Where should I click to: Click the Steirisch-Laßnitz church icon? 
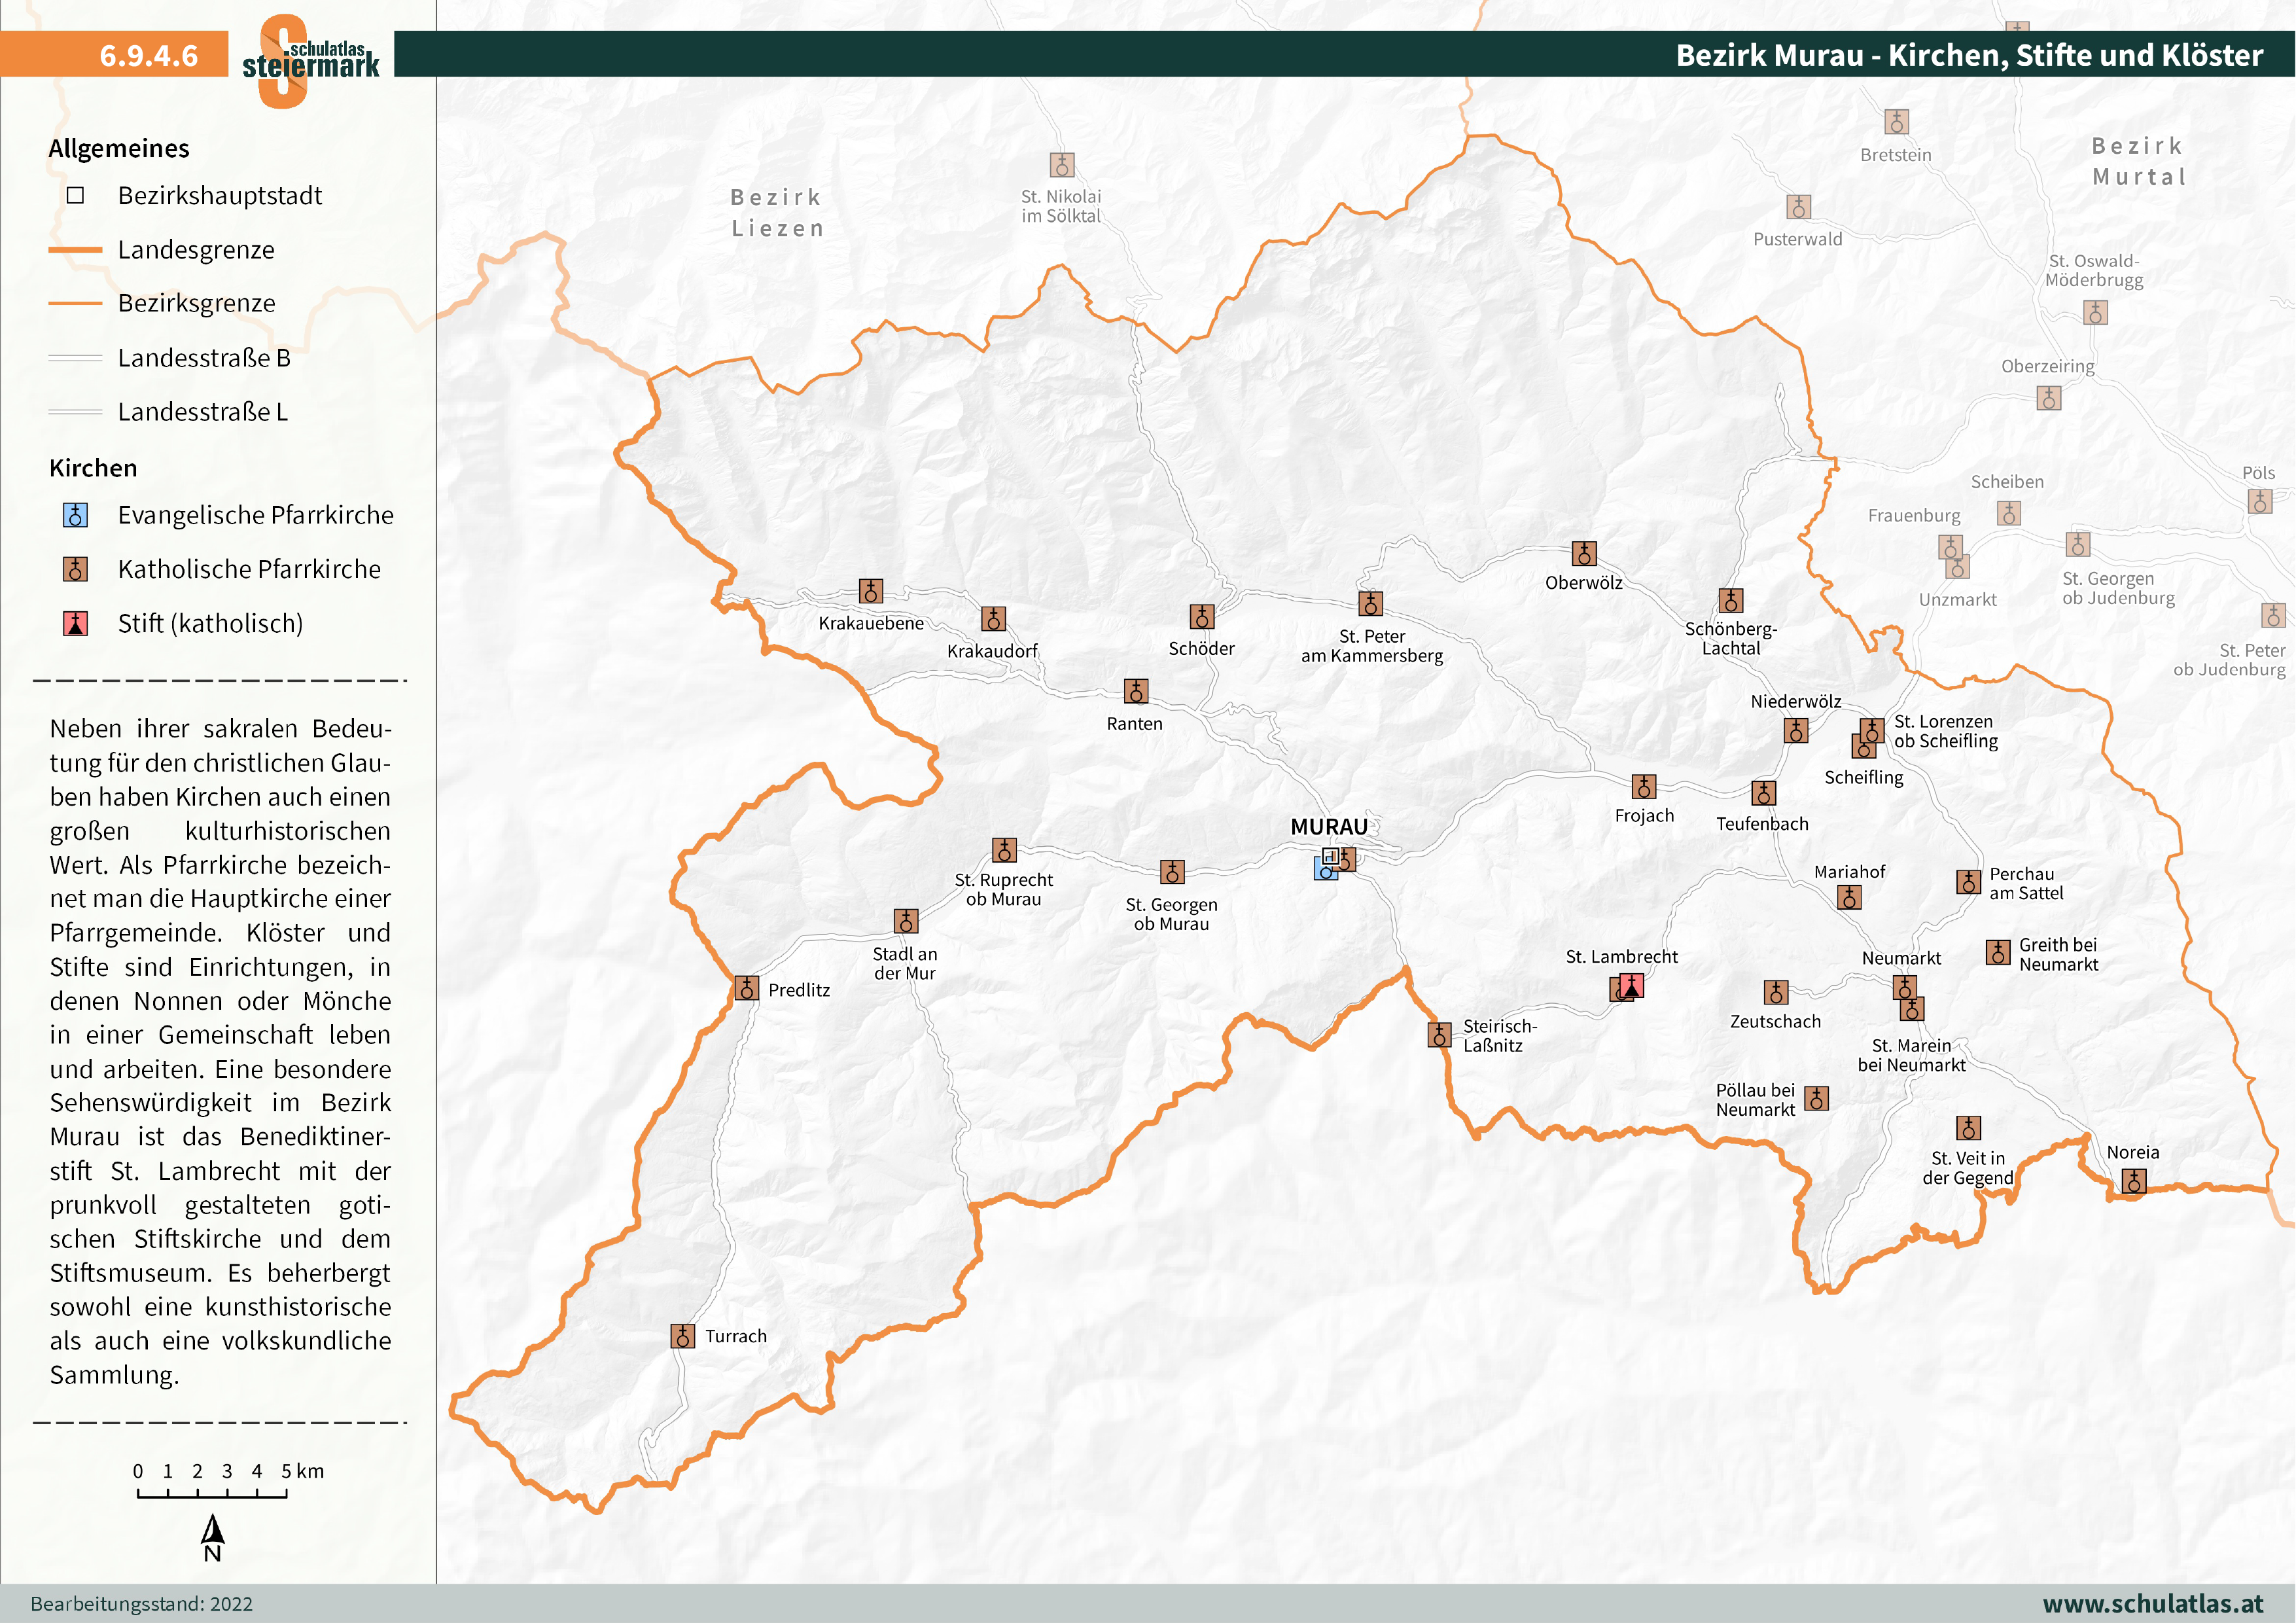1439,1034
